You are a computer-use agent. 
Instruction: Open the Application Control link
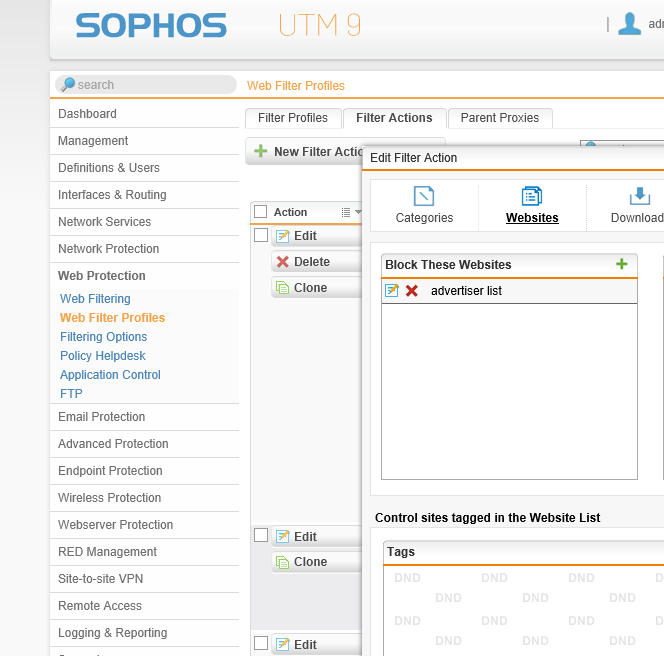pyautogui.click(x=110, y=375)
